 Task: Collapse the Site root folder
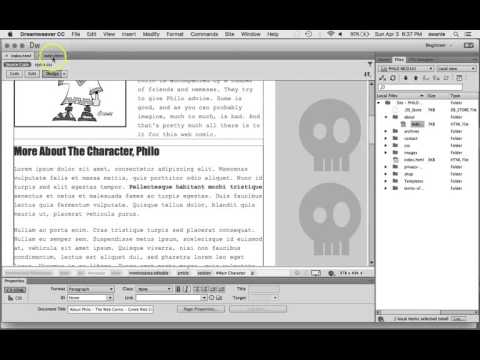[x=379, y=103]
